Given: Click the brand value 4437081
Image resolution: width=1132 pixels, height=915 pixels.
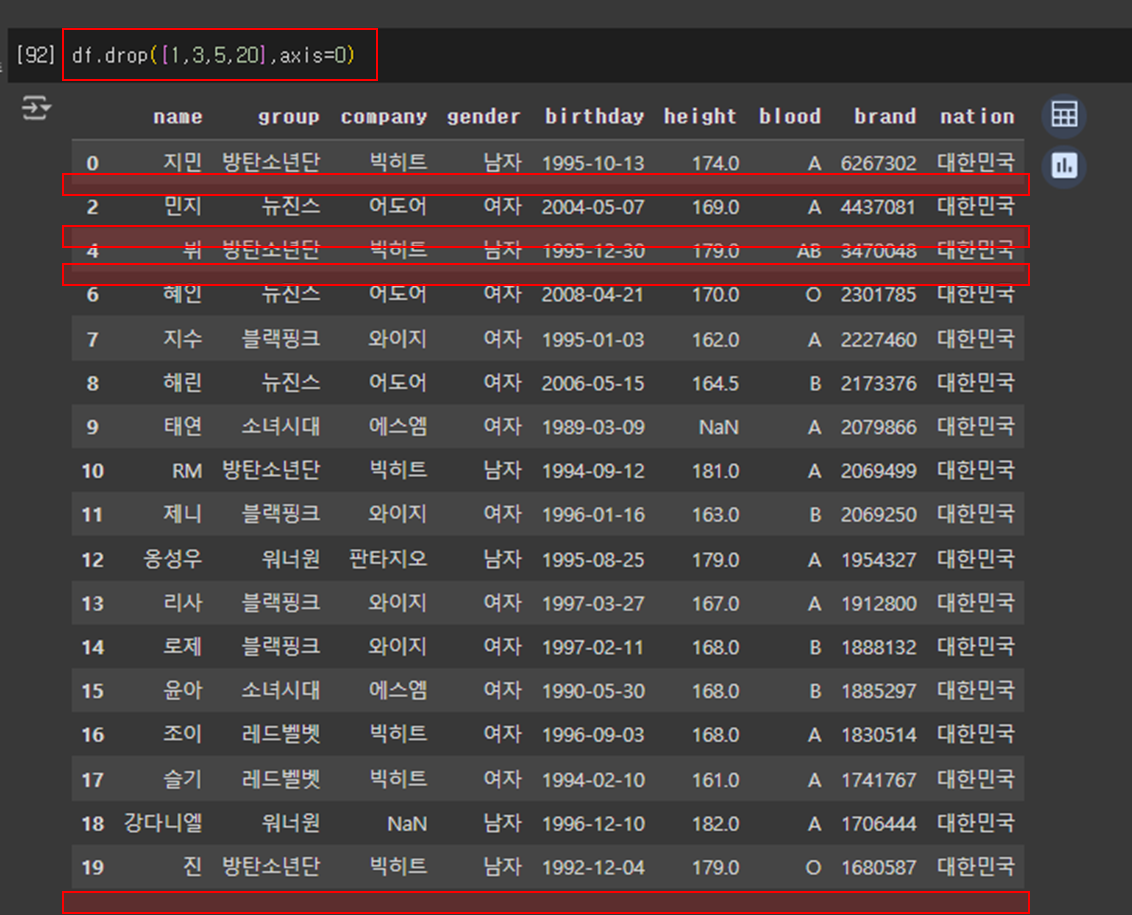Looking at the screenshot, I should (879, 207).
